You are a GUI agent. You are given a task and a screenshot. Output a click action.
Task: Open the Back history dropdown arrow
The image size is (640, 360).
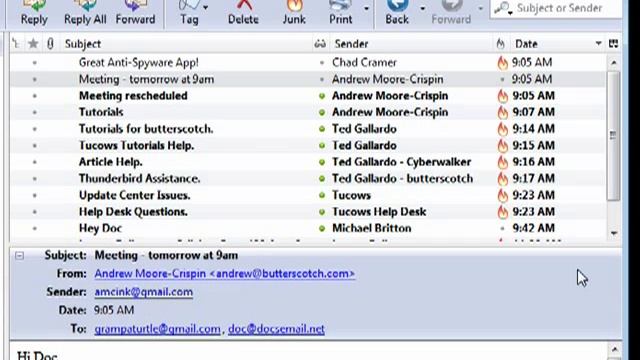(x=422, y=8)
